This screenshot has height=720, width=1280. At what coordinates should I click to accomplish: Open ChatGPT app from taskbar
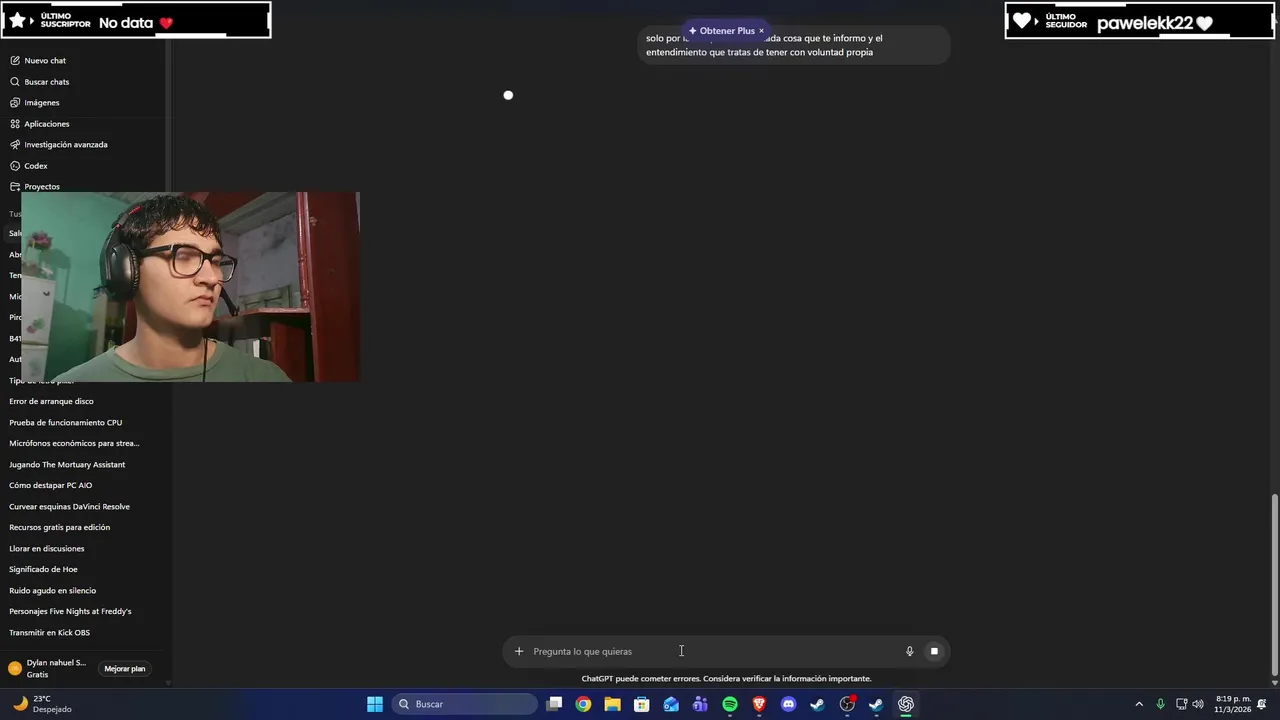coord(906,704)
